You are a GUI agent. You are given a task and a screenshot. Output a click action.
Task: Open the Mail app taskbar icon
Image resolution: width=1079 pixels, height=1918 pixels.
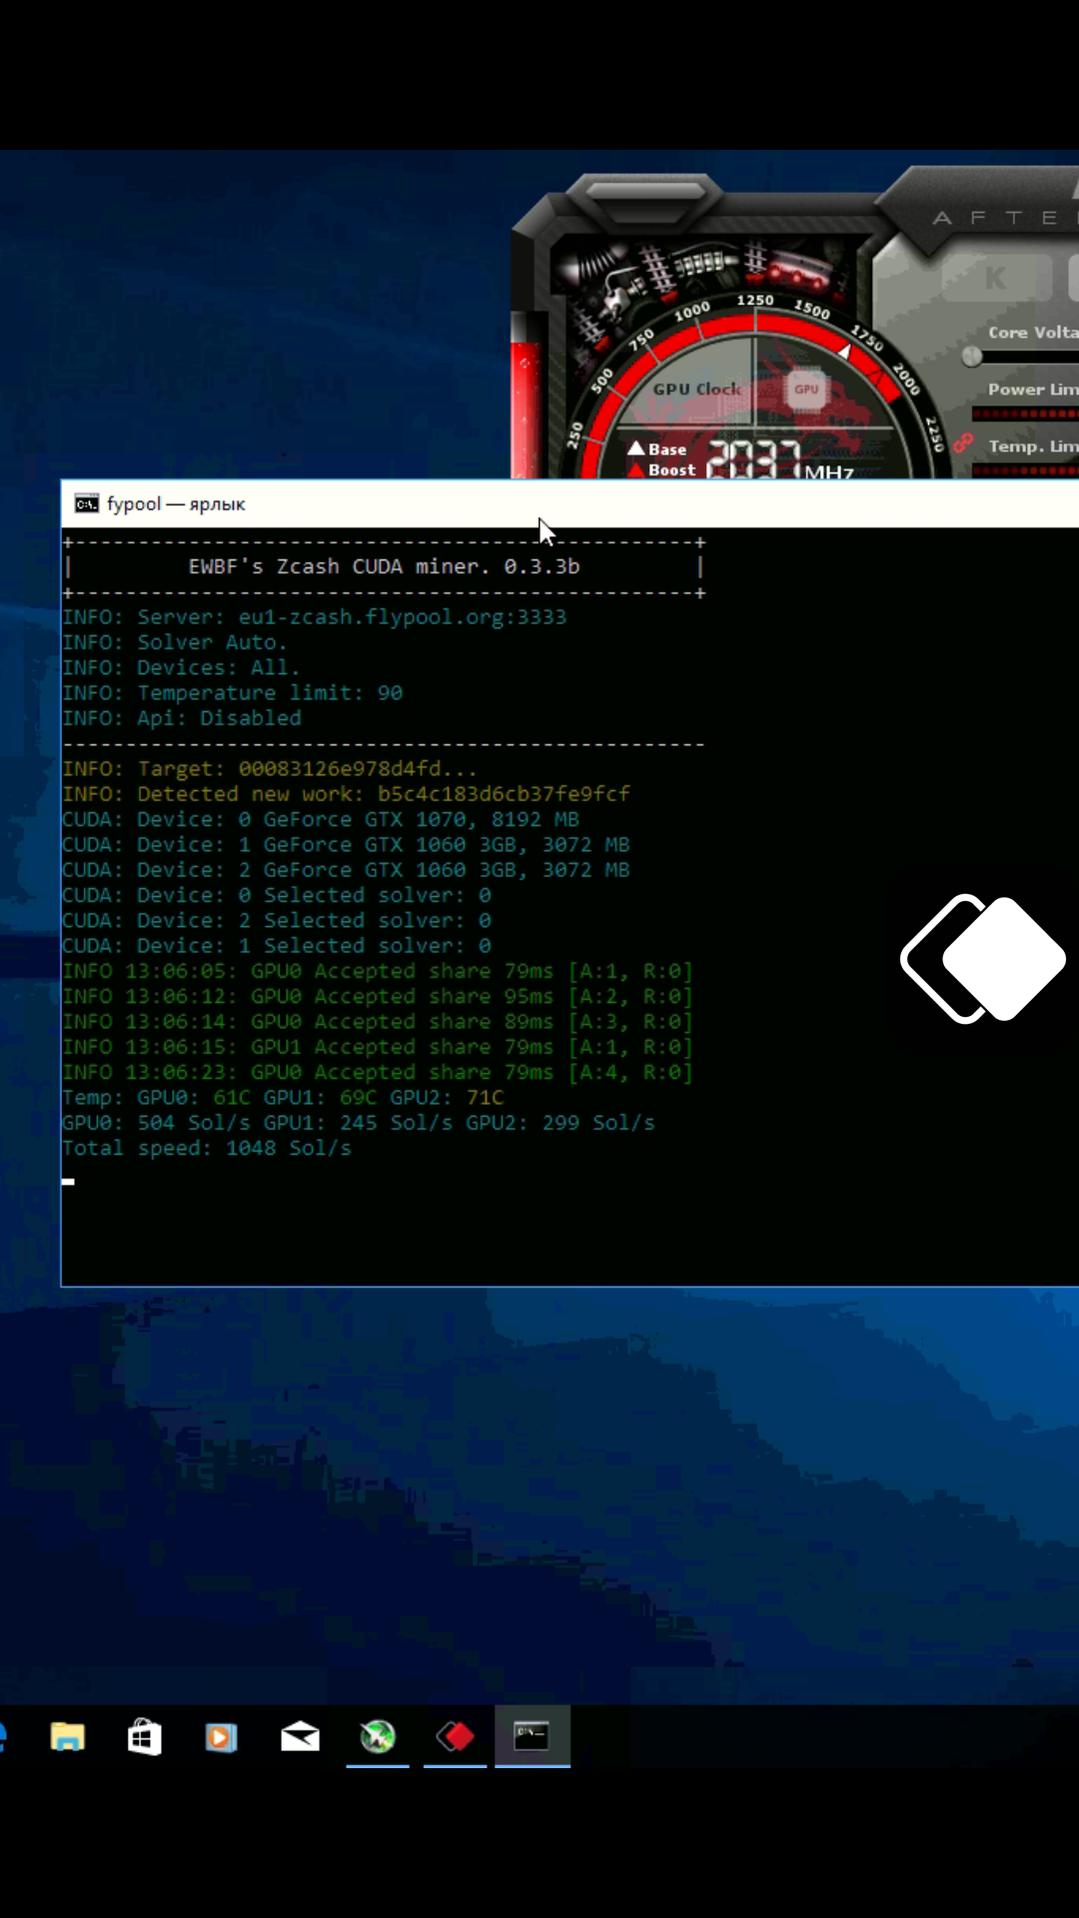point(300,1737)
